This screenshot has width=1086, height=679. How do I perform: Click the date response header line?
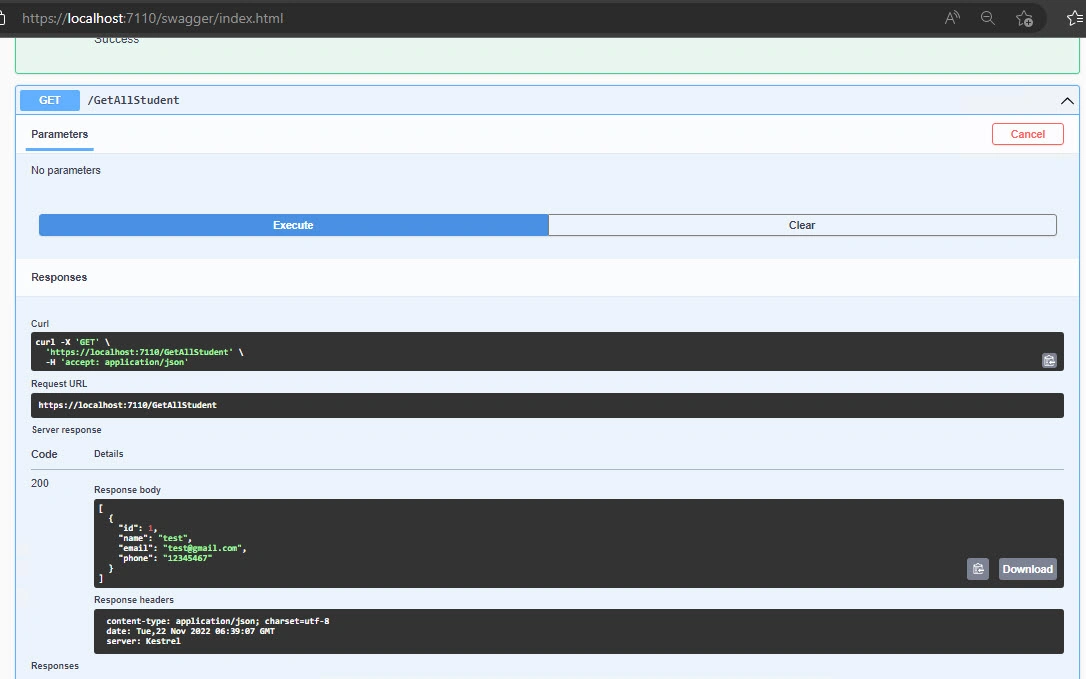(190, 631)
